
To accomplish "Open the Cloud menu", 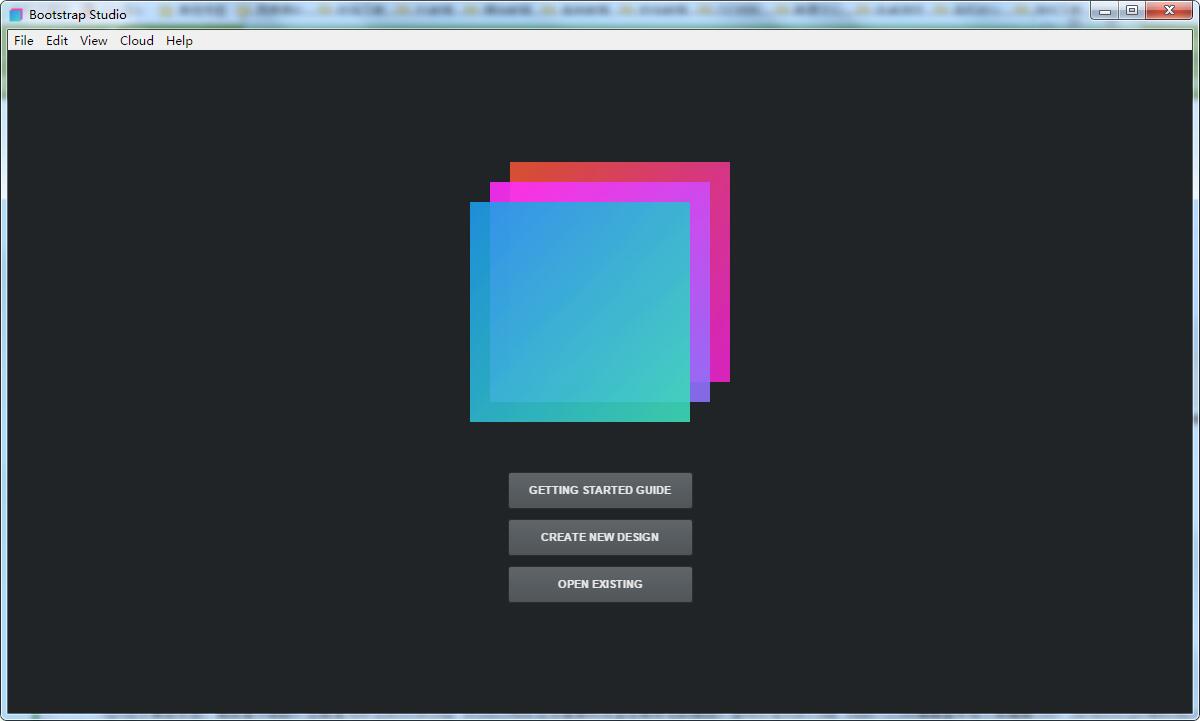I will pos(137,41).
